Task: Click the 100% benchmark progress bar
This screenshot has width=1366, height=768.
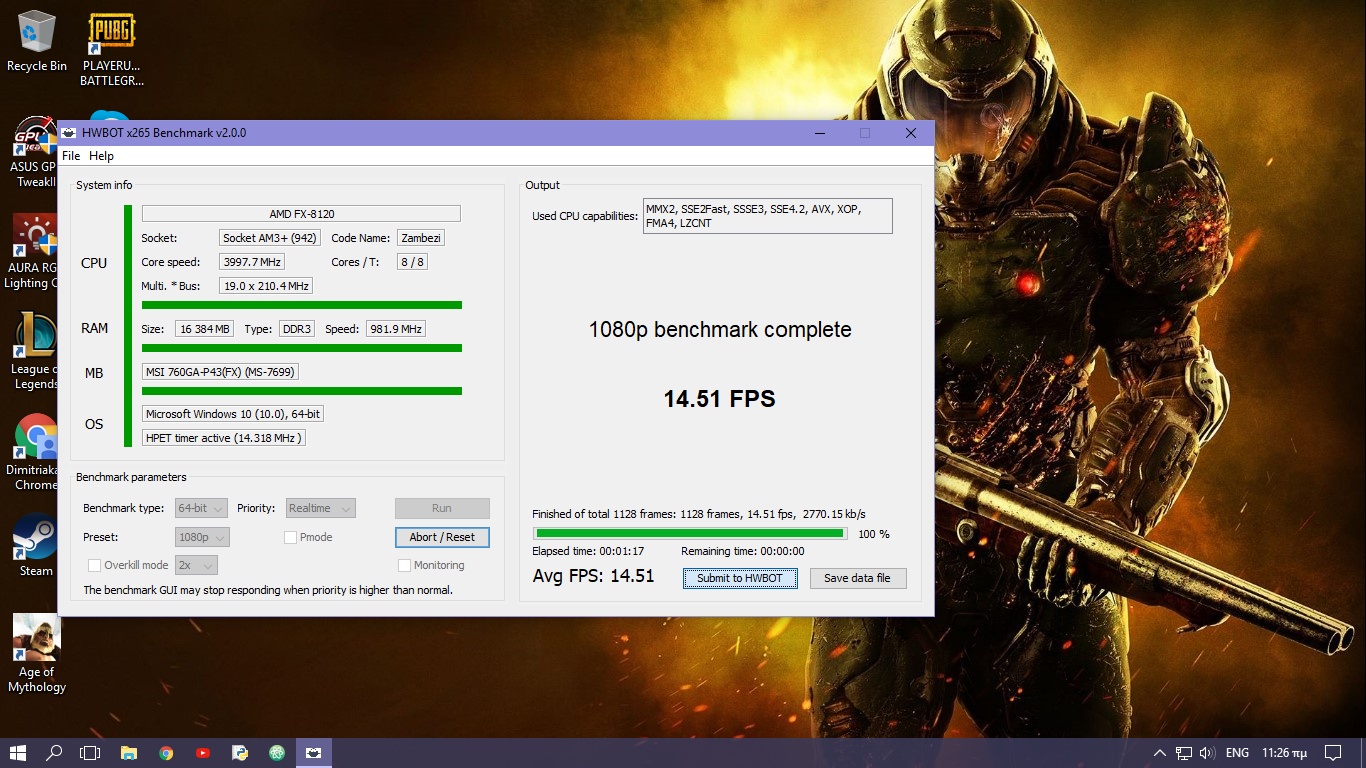Action: click(690, 534)
